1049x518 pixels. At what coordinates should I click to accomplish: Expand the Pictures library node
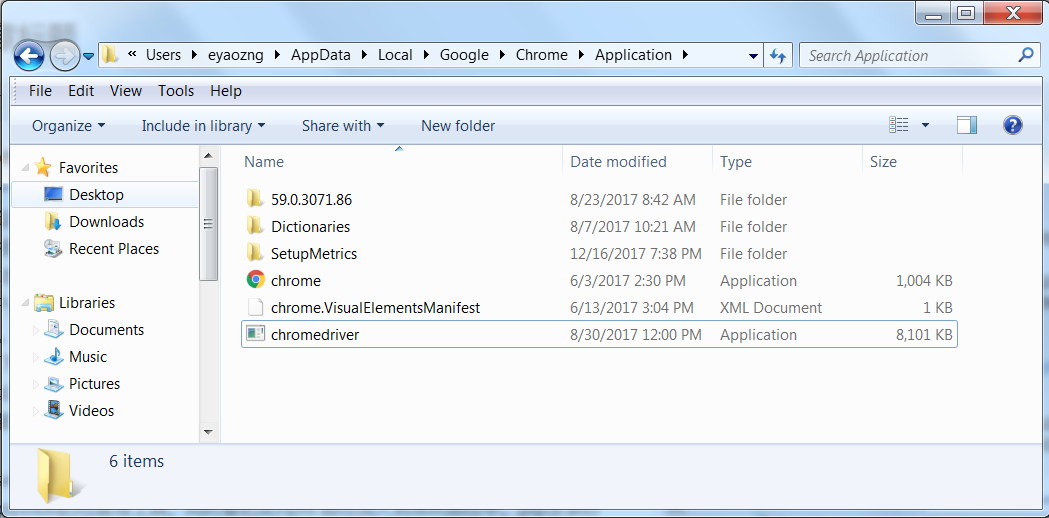coord(35,383)
